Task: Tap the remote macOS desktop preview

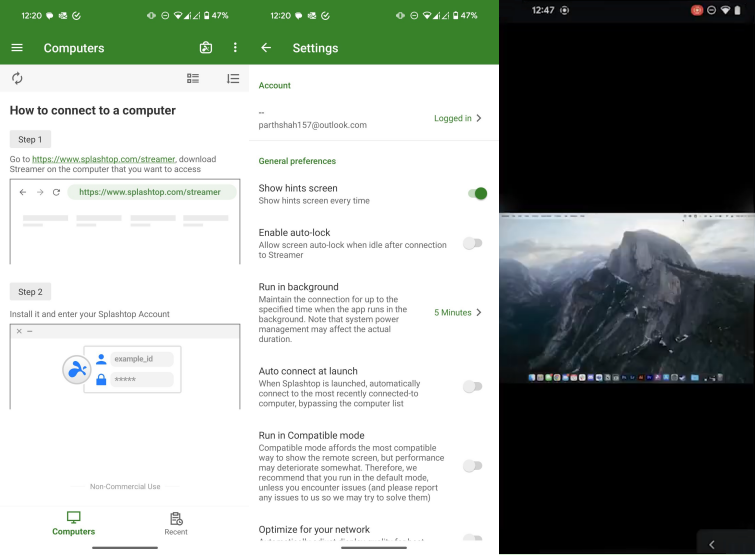Action: 626,297
